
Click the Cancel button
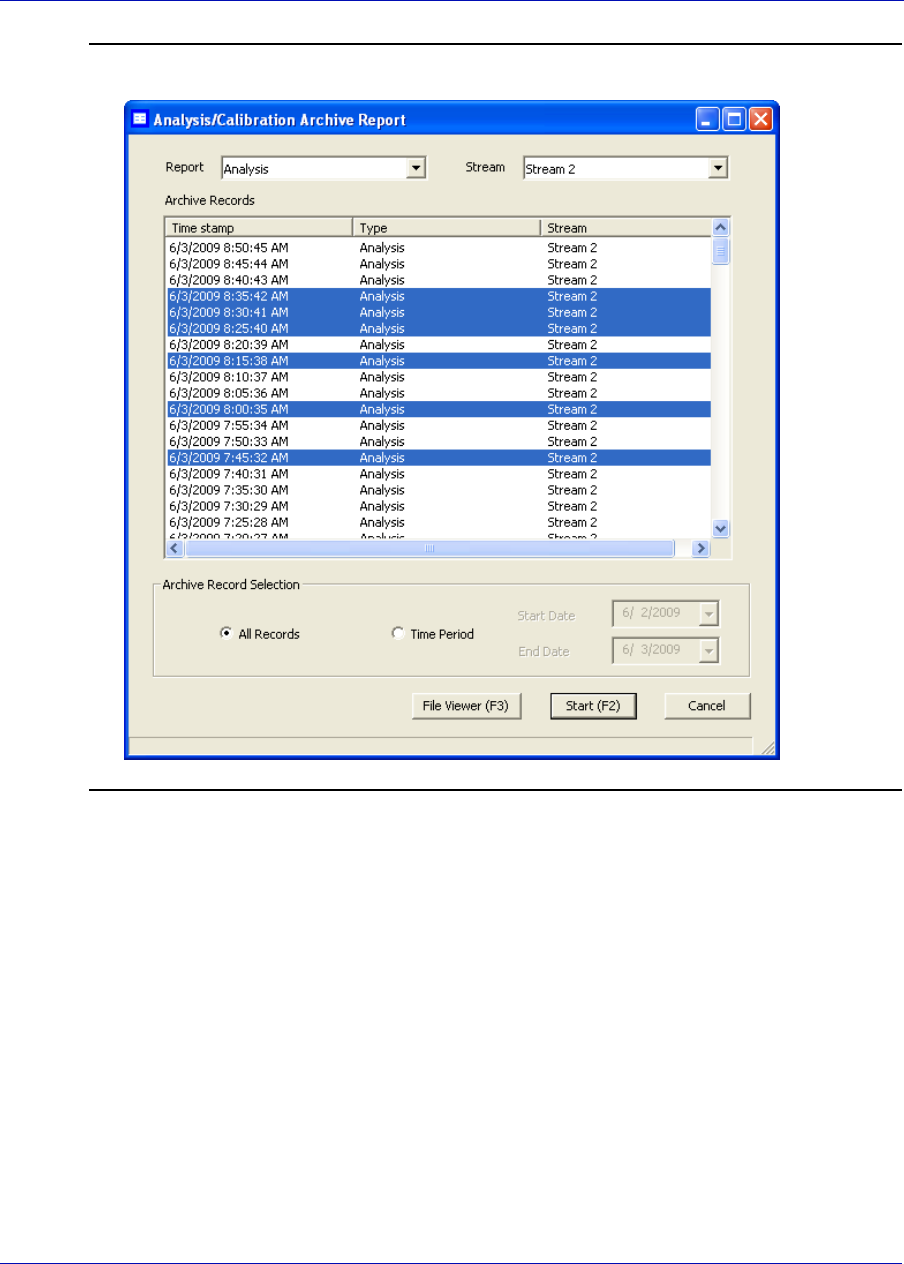click(x=707, y=706)
